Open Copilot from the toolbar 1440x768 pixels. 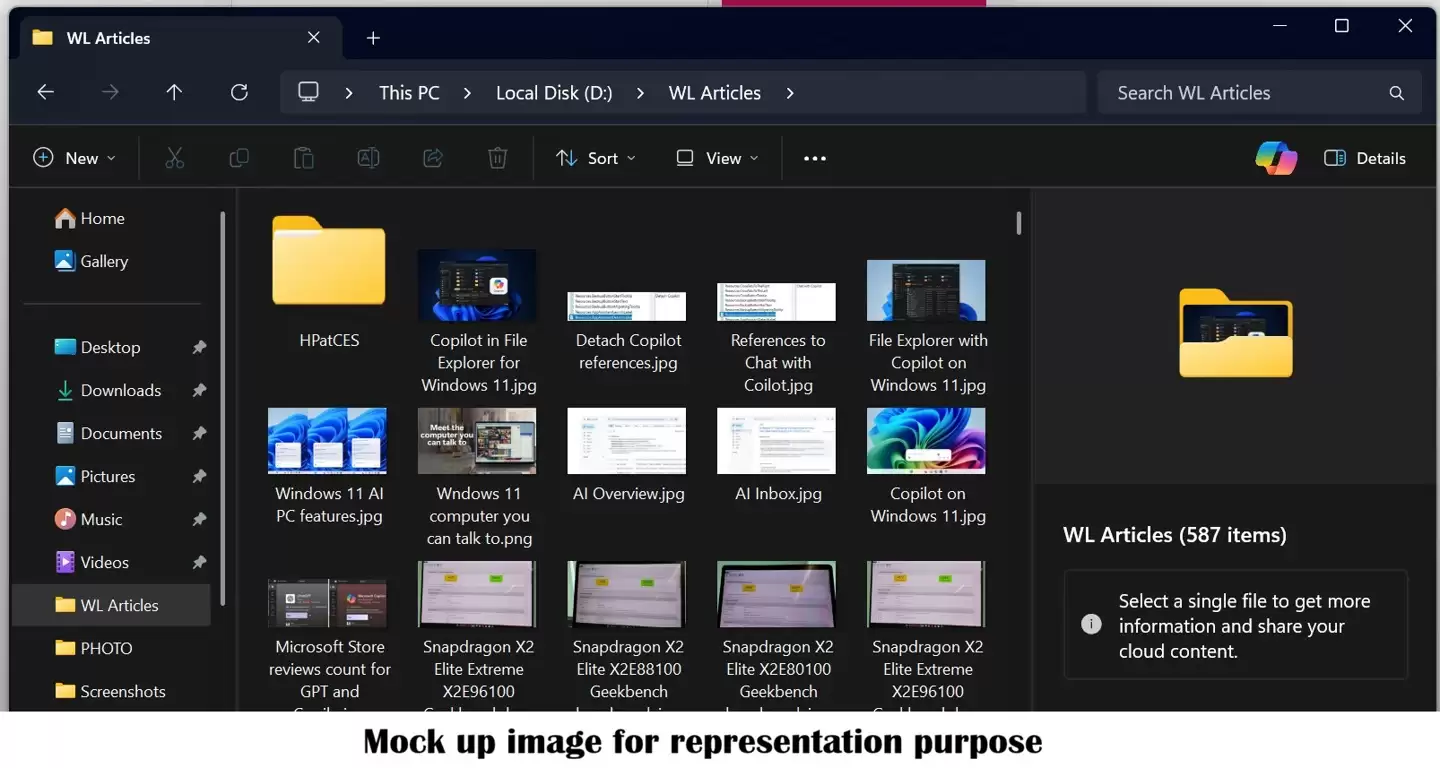pyautogui.click(x=1276, y=157)
